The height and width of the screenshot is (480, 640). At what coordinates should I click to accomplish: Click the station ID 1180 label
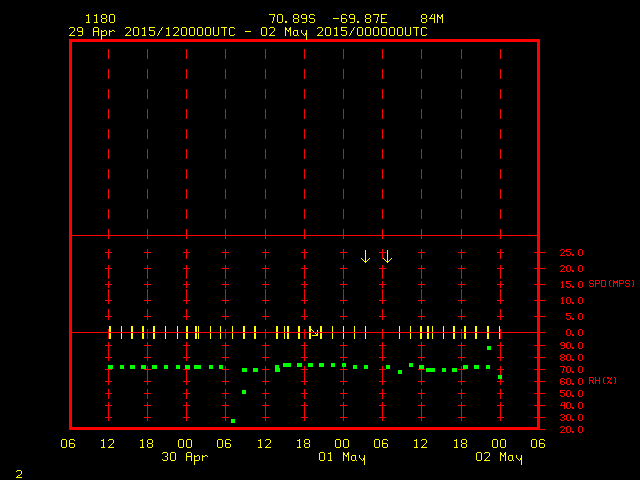[x=100, y=19]
